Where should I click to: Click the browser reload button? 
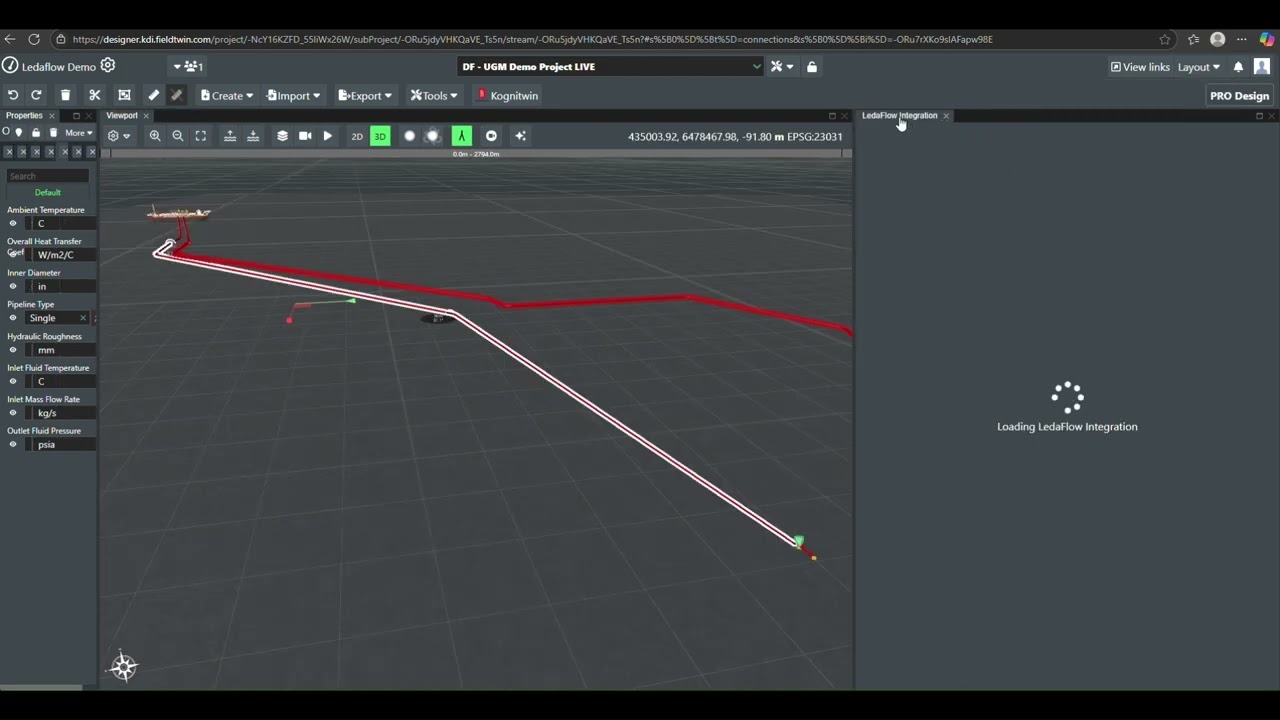tap(34, 39)
